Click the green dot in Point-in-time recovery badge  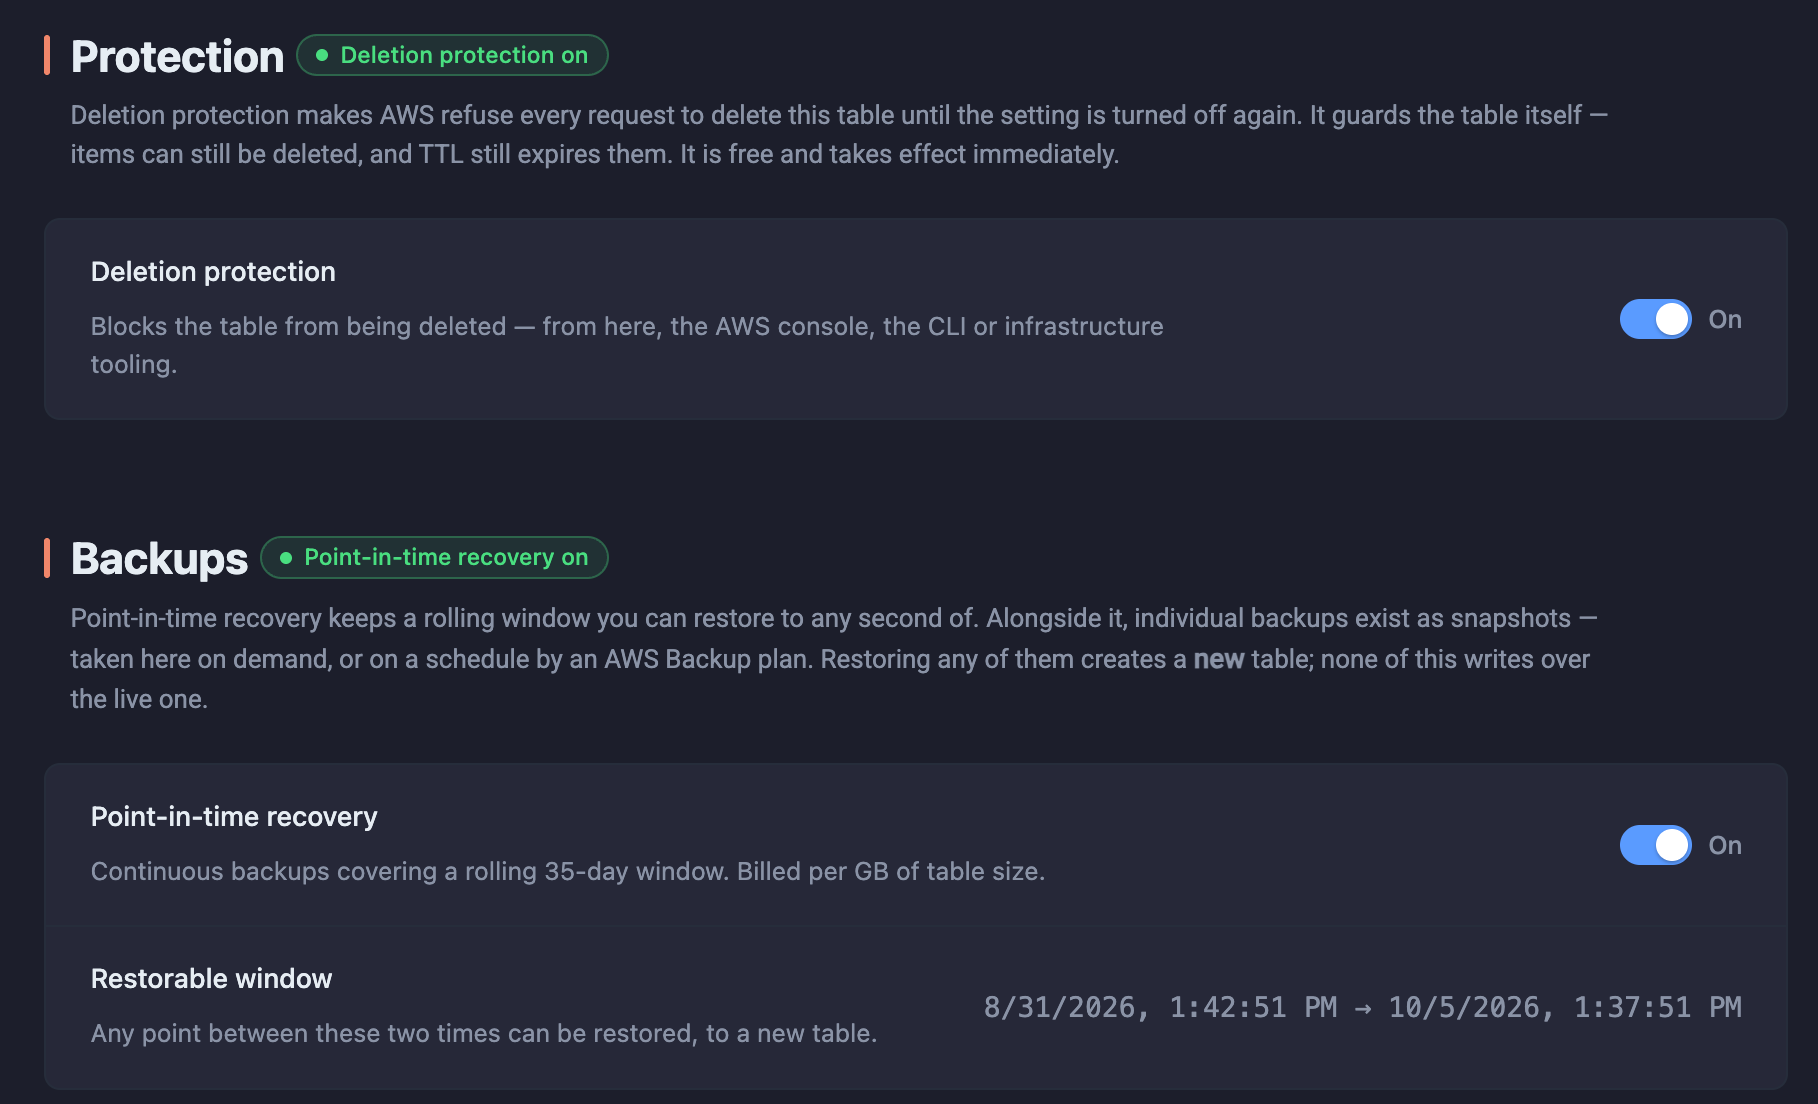[286, 558]
